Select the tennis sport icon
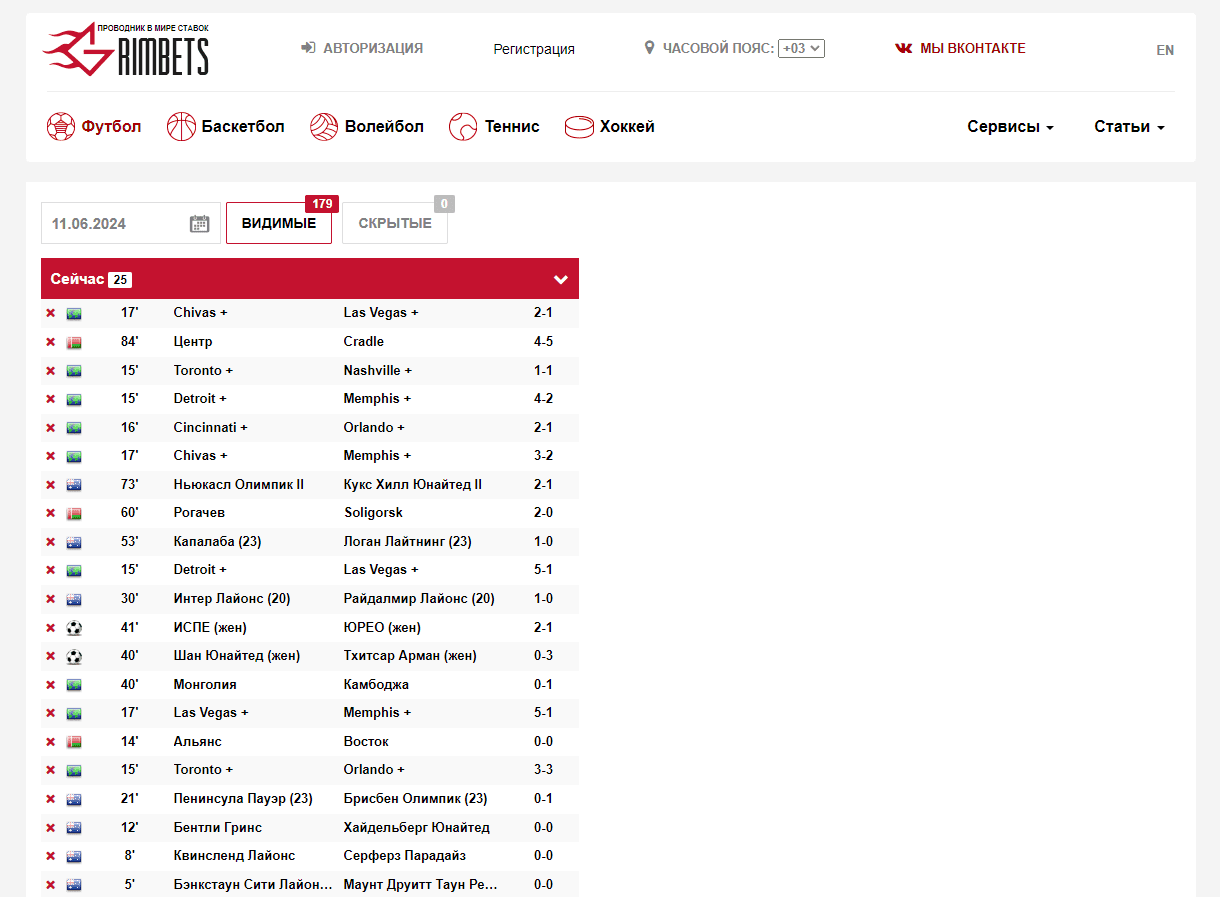 pos(463,127)
